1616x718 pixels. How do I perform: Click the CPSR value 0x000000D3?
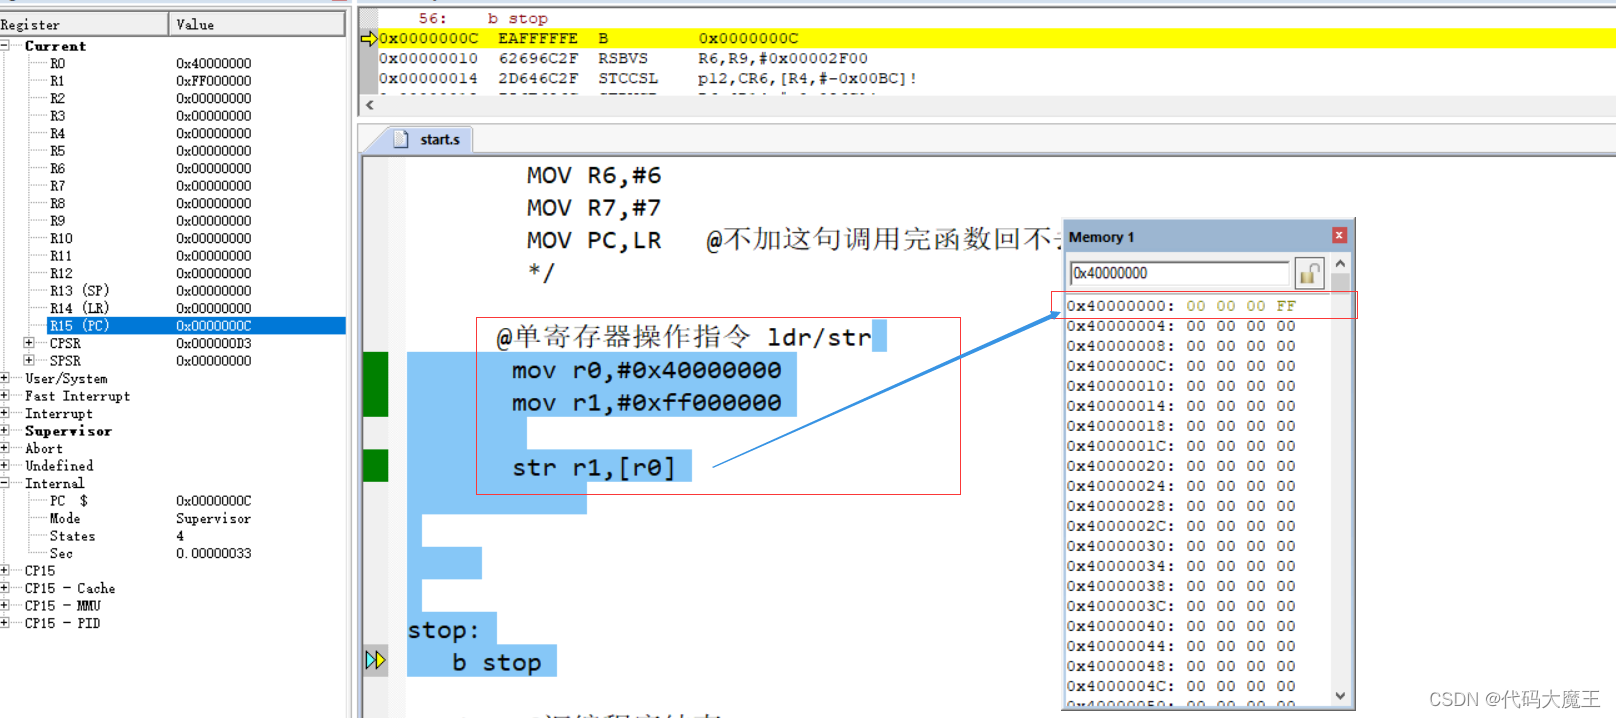point(214,343)
